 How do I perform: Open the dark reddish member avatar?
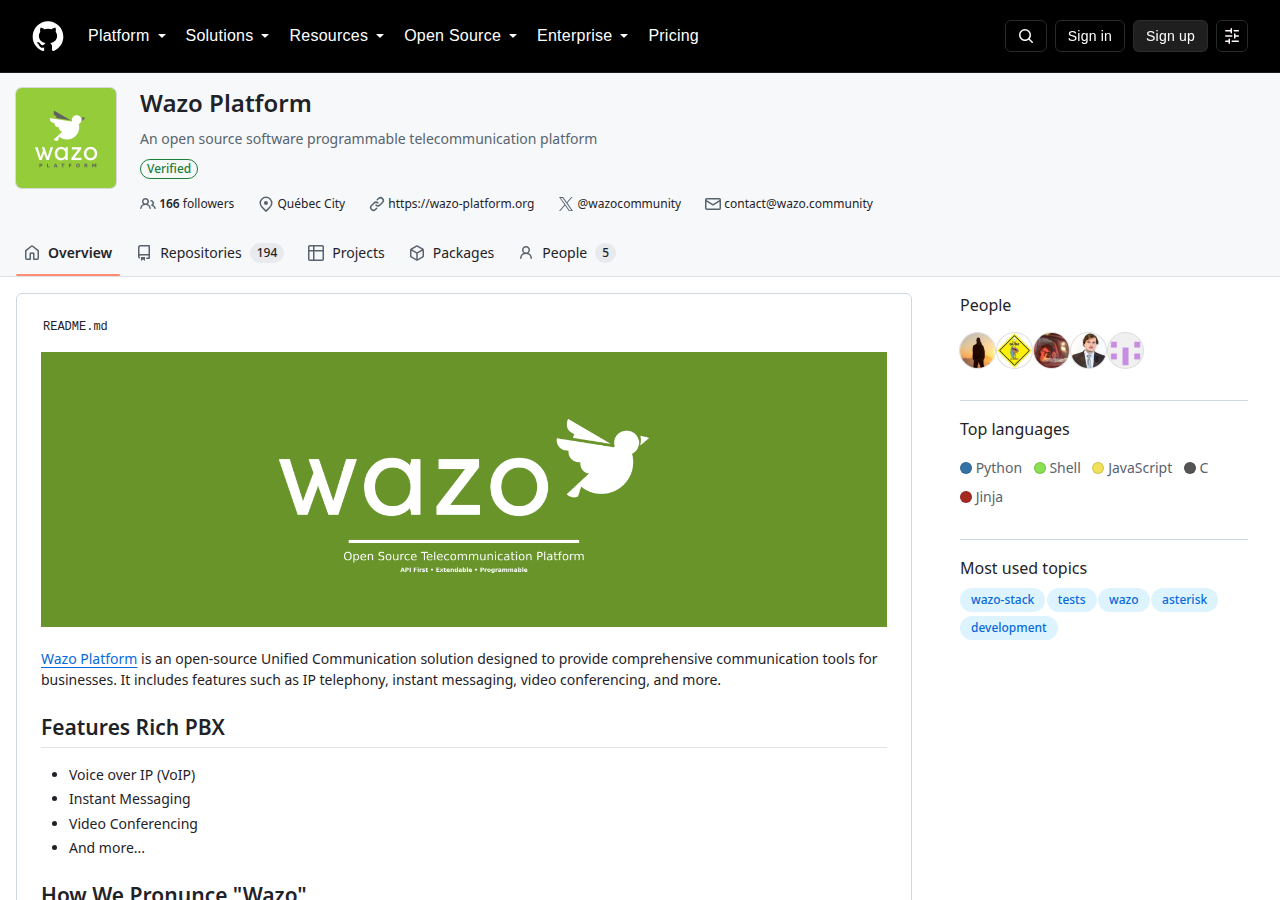pos(1052,351)
